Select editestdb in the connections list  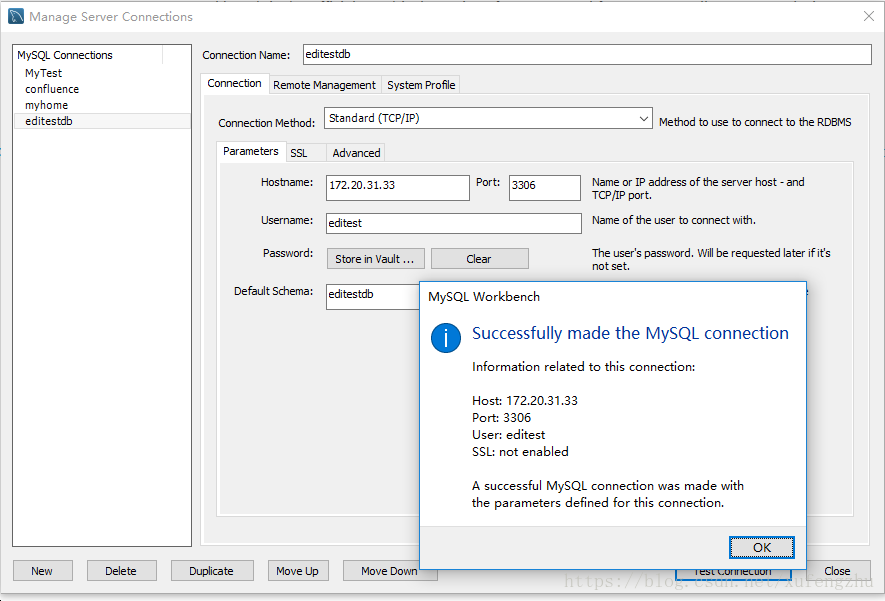tap(102, 121)
